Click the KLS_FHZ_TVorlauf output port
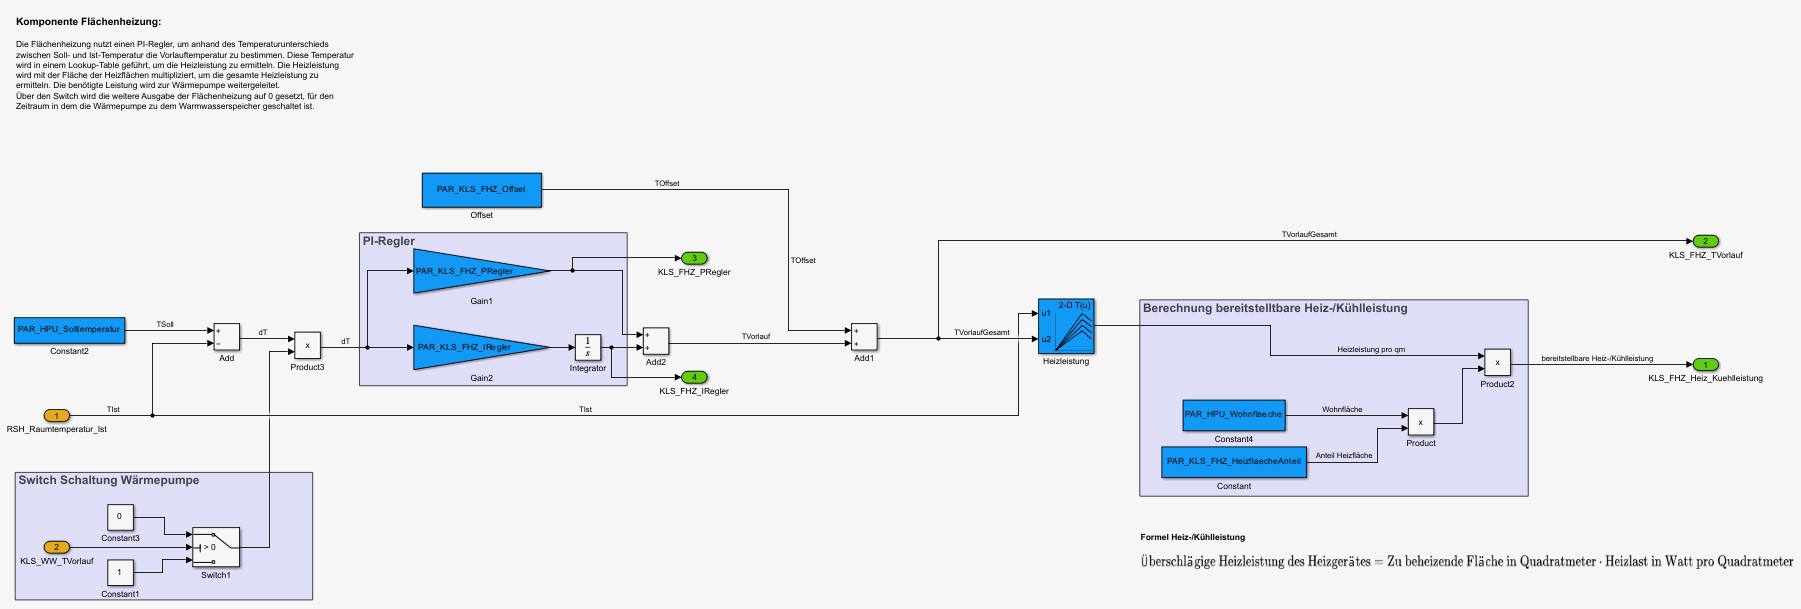Screen dimensions: 1801x609 [1705, 241]
